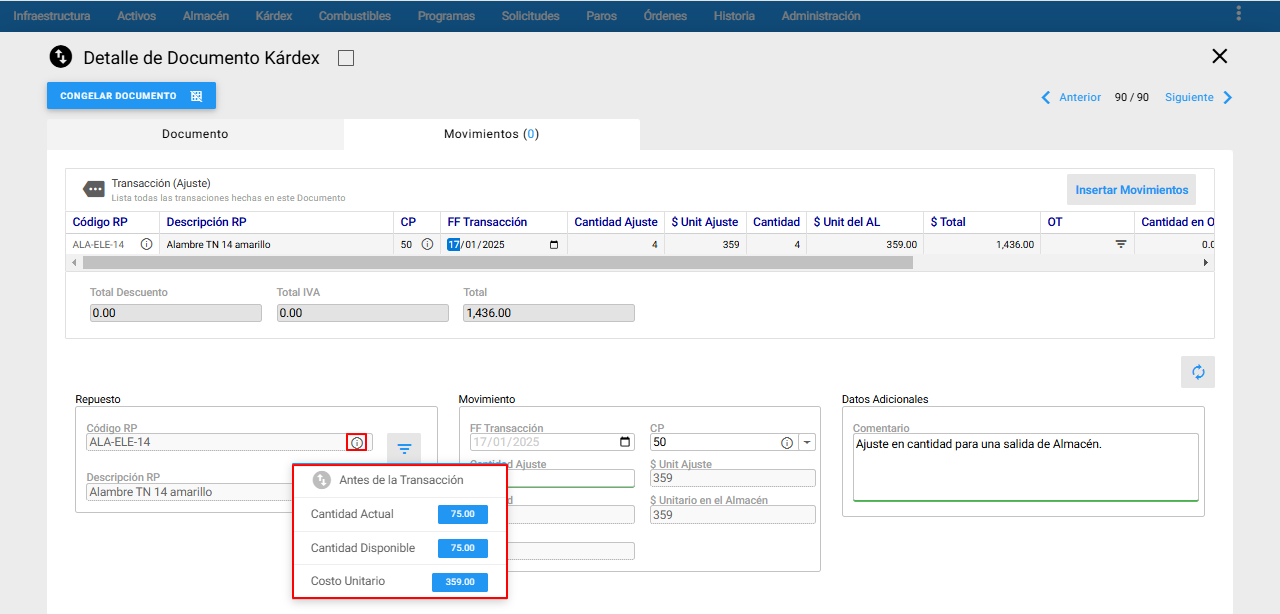This screenshot has height=614, width=1280.
Task: Switch to the Movimientos (0) tab
Action: pyautogui.click(x=491, y=134)
